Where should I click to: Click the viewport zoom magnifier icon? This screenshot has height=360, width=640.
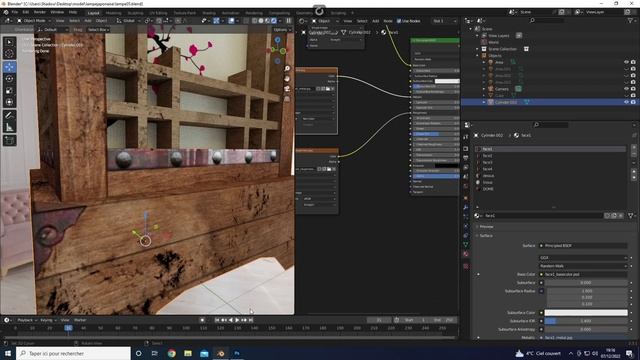tap(287, 69)
